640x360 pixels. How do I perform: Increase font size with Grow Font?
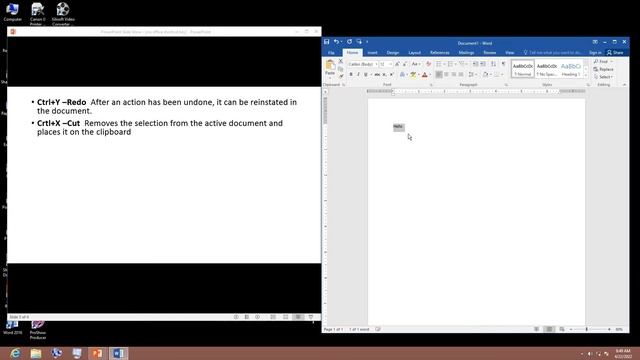(397, 64)
